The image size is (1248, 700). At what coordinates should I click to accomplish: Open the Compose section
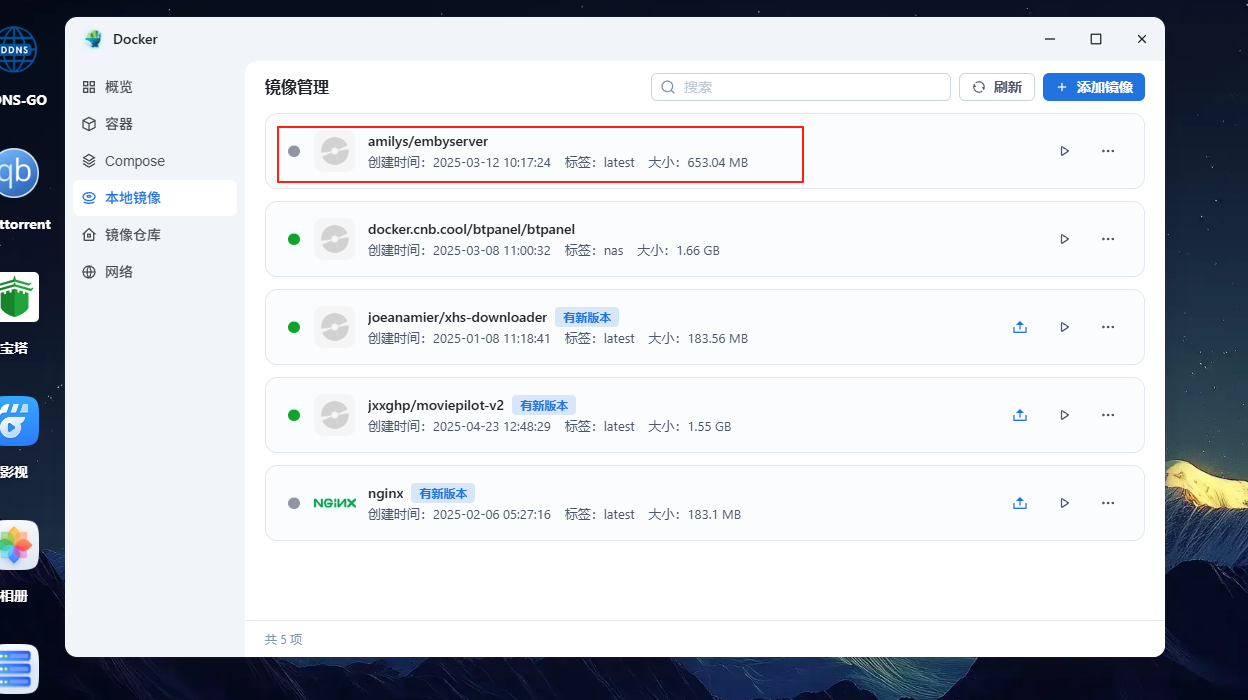pos(155,161)
